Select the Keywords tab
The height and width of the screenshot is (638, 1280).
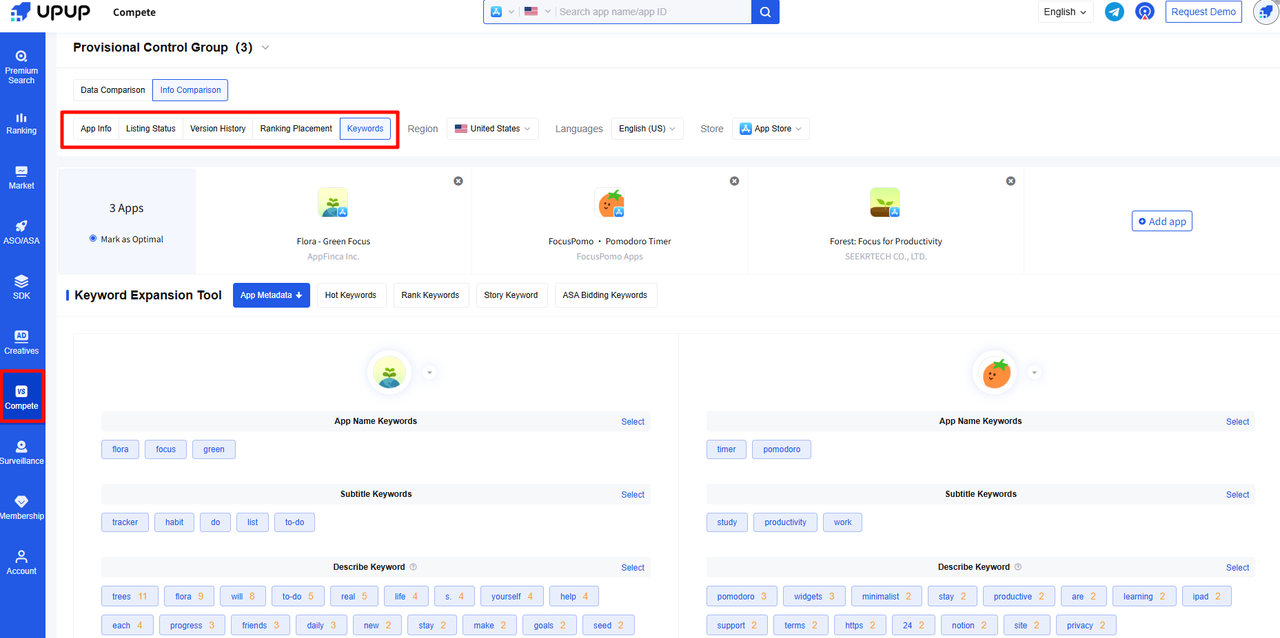[365, 129]
